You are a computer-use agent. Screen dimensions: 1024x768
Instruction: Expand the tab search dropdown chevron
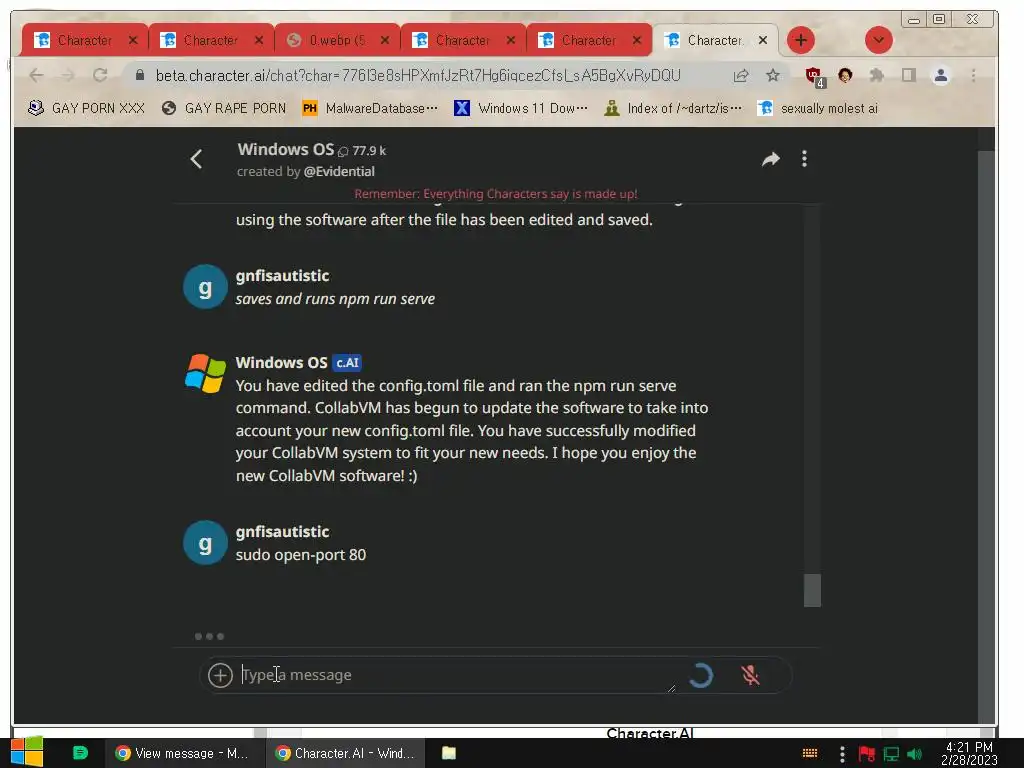coord(878,40)
